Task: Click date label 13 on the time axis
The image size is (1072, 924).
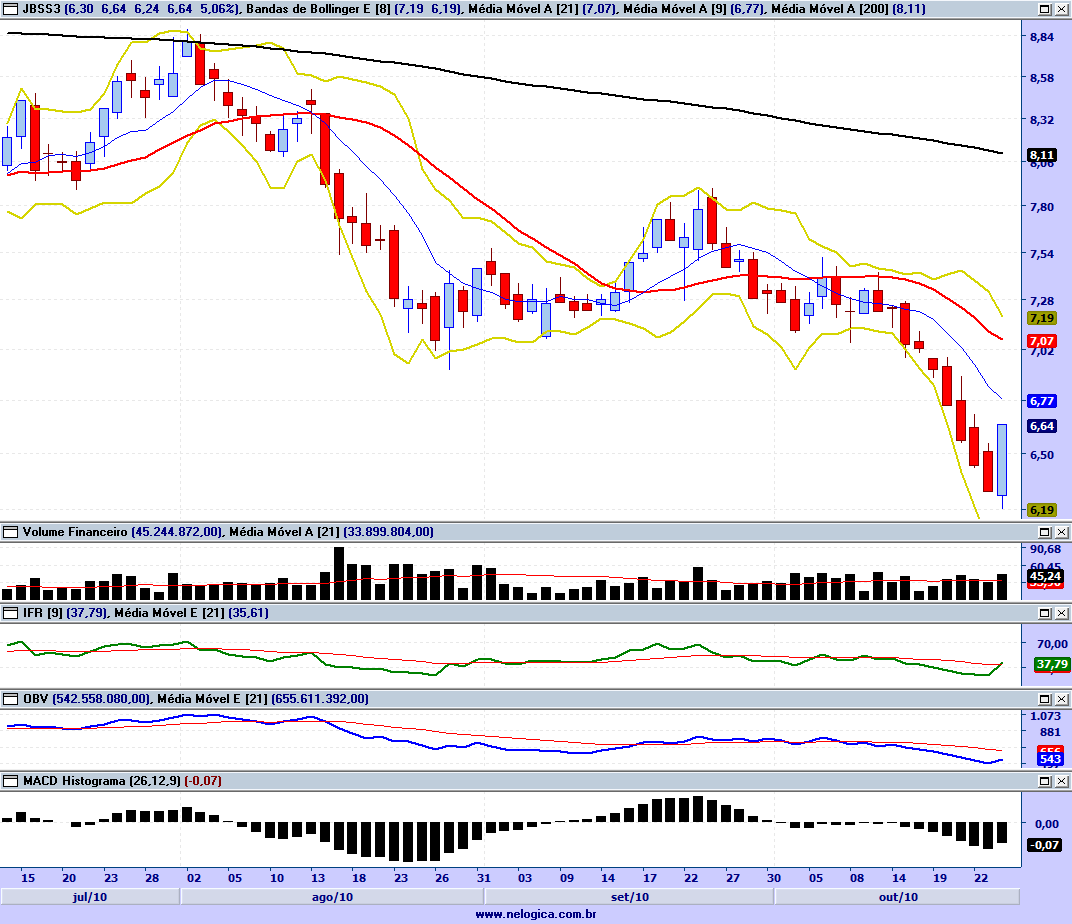Action: (318, 878)
